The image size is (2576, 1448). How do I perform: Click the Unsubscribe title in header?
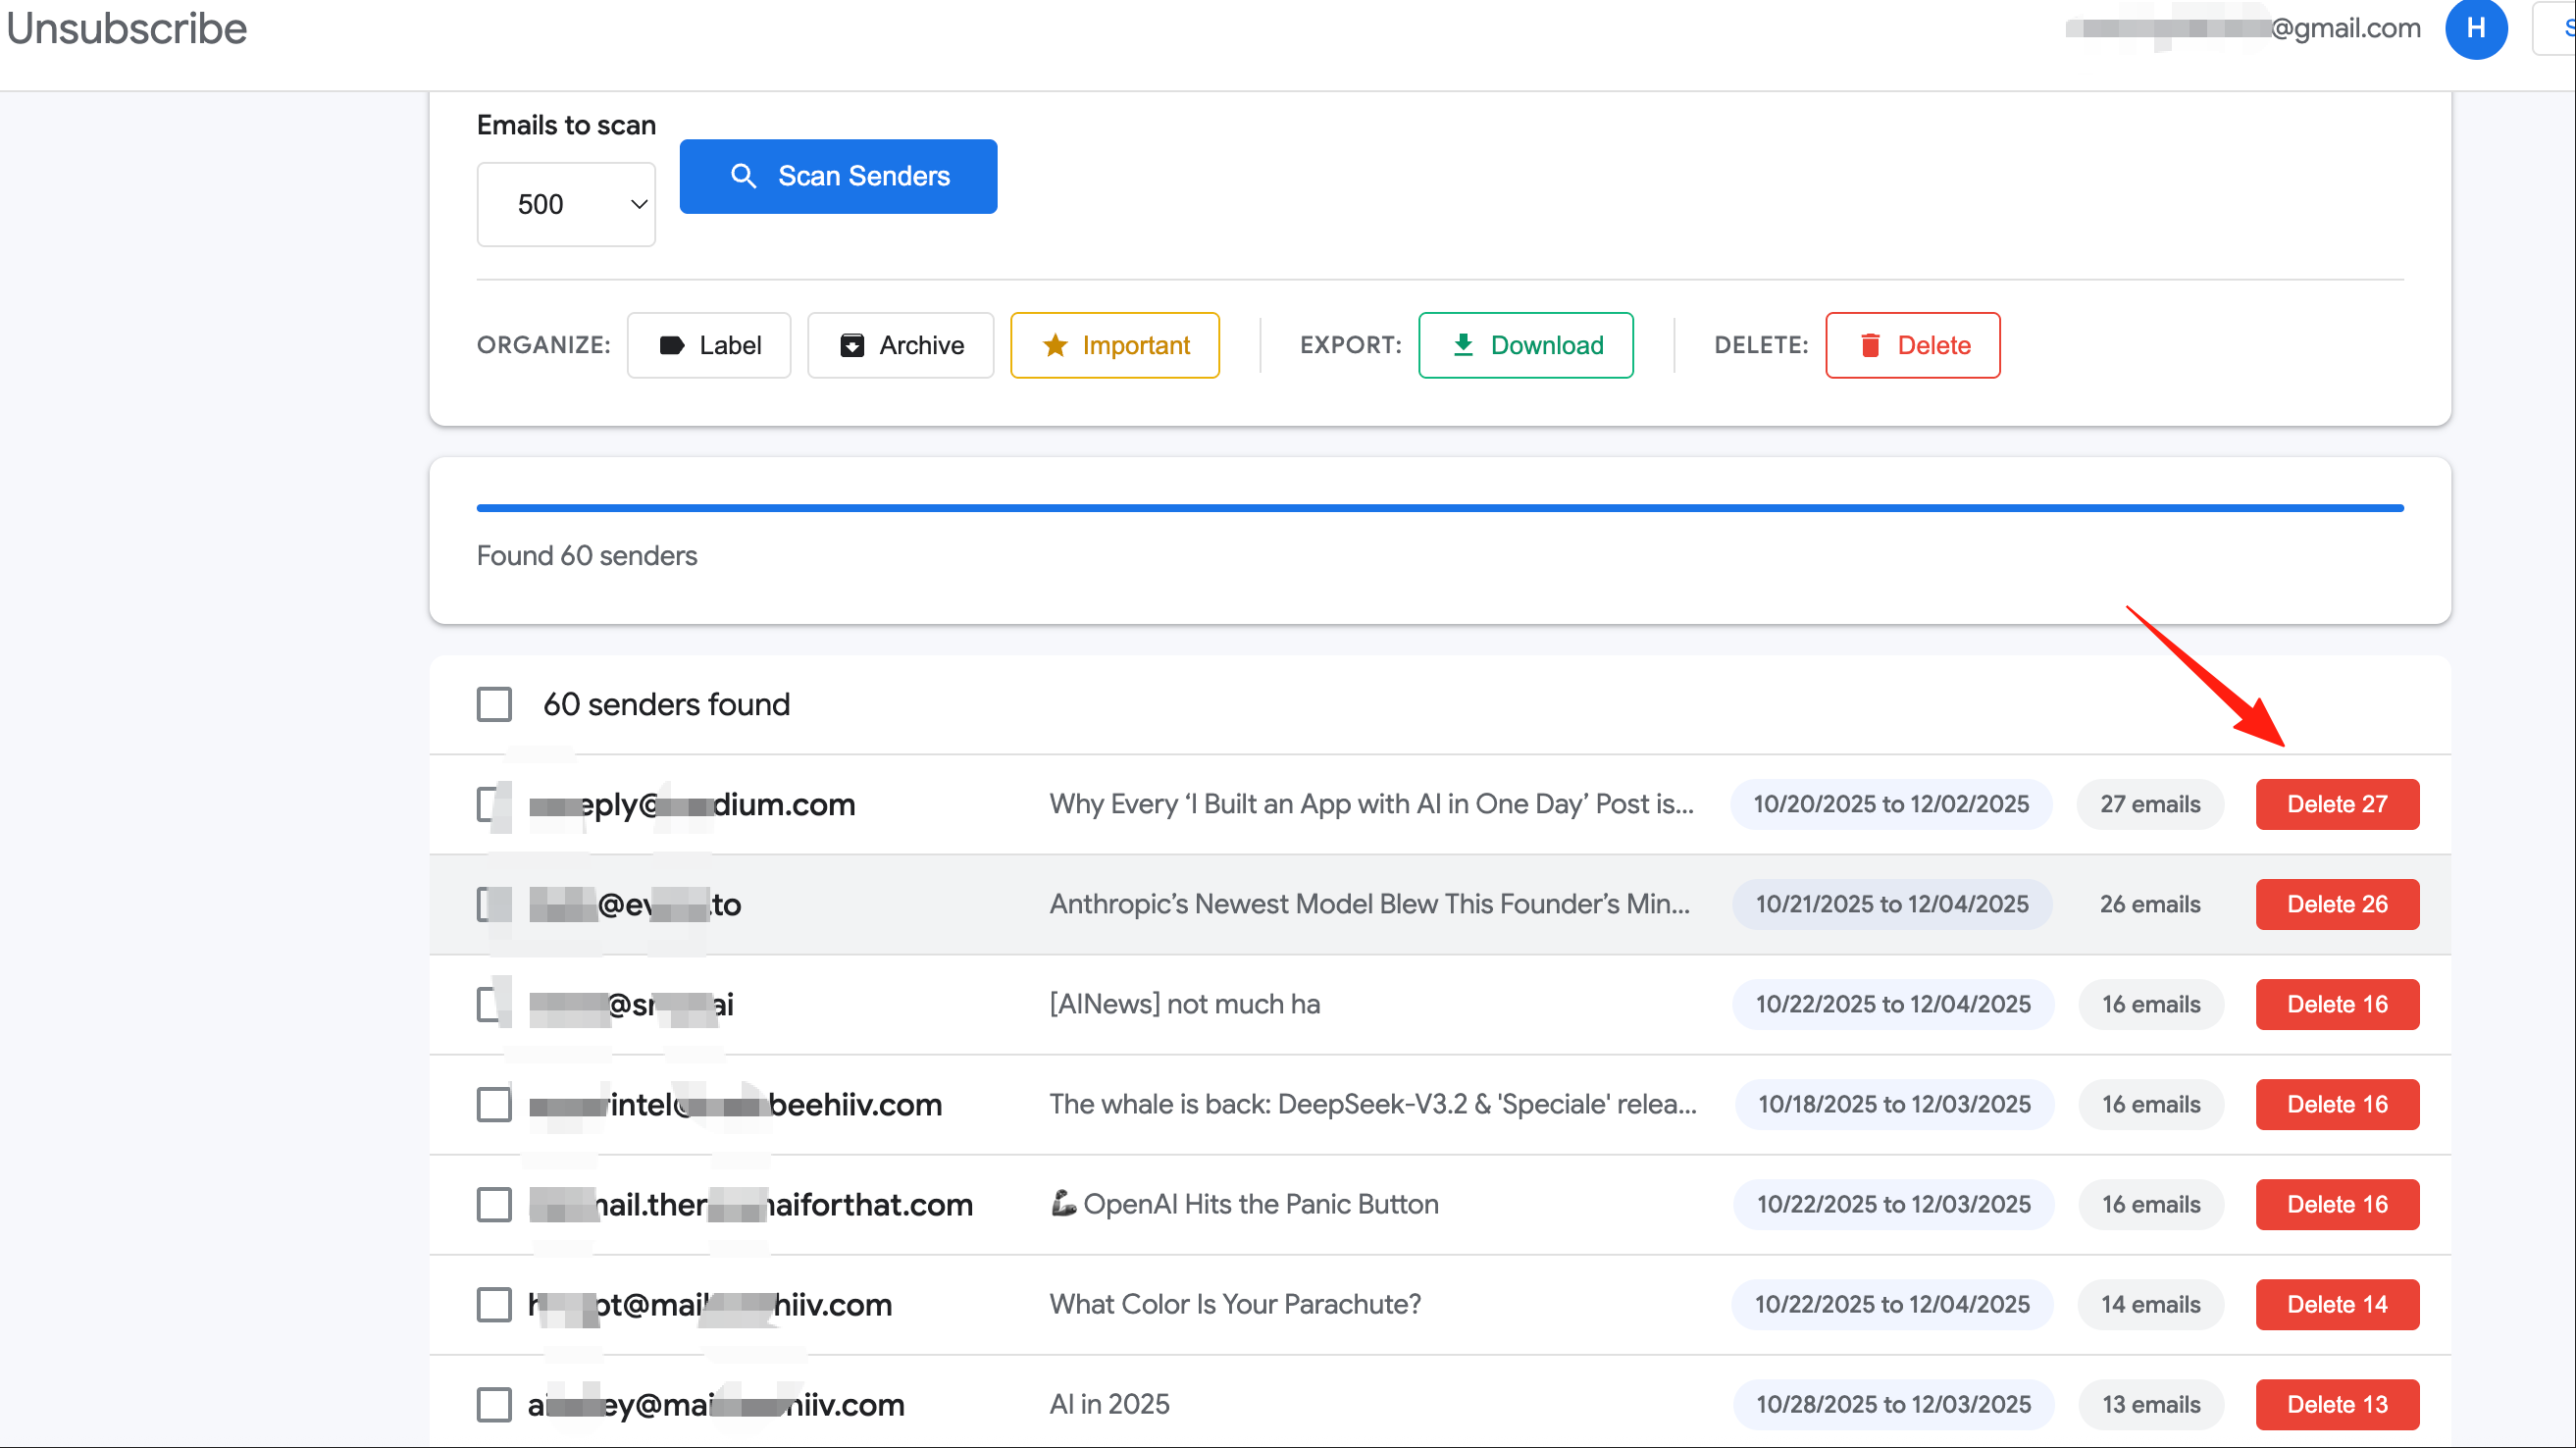pos(126,28)
